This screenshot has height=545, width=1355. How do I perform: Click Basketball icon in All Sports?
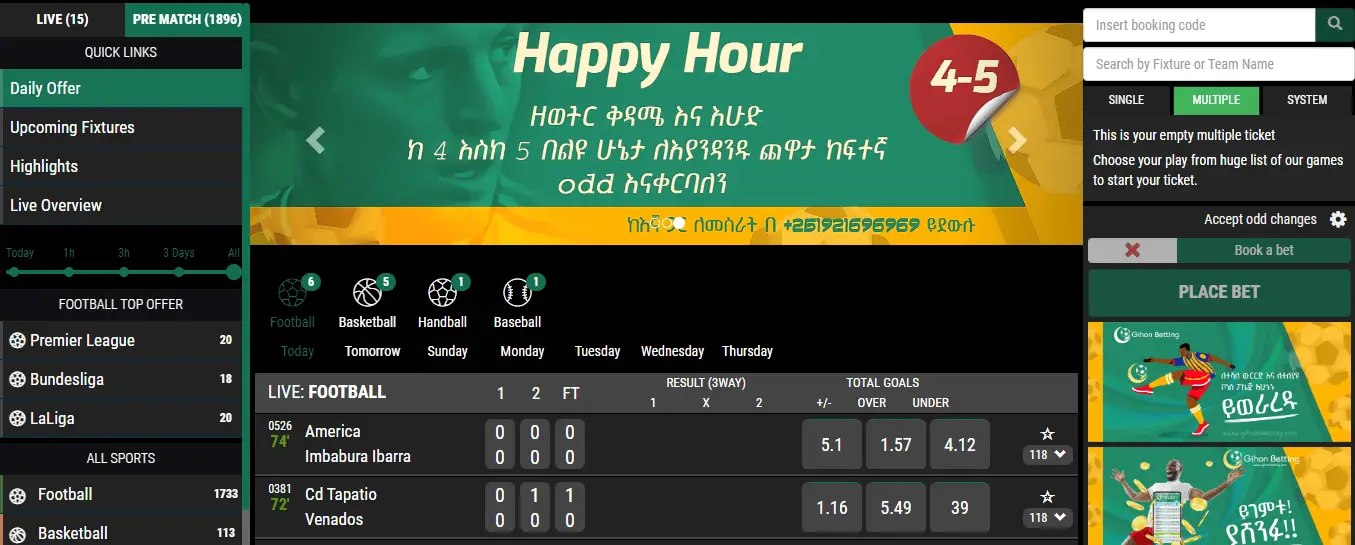[17, 534]
